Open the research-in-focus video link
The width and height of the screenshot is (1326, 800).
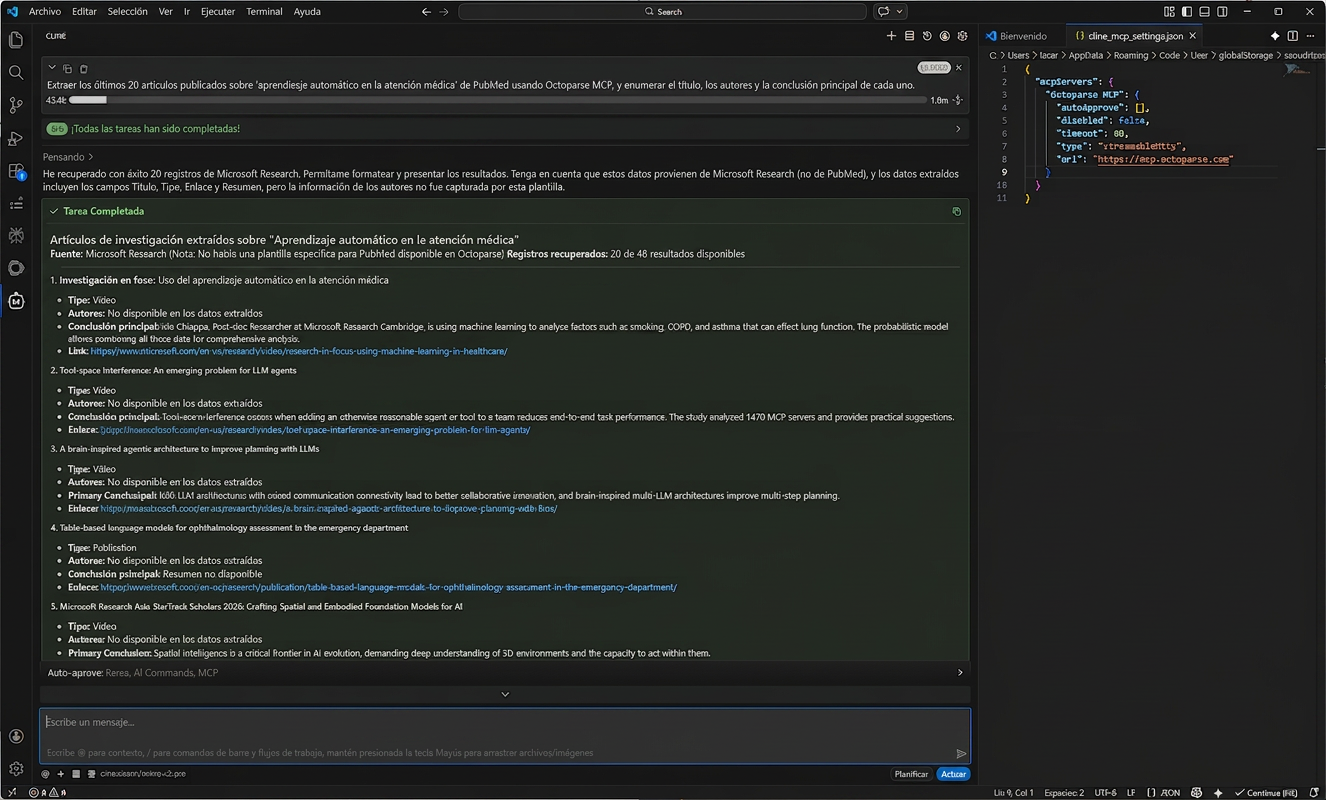(299, 351)
